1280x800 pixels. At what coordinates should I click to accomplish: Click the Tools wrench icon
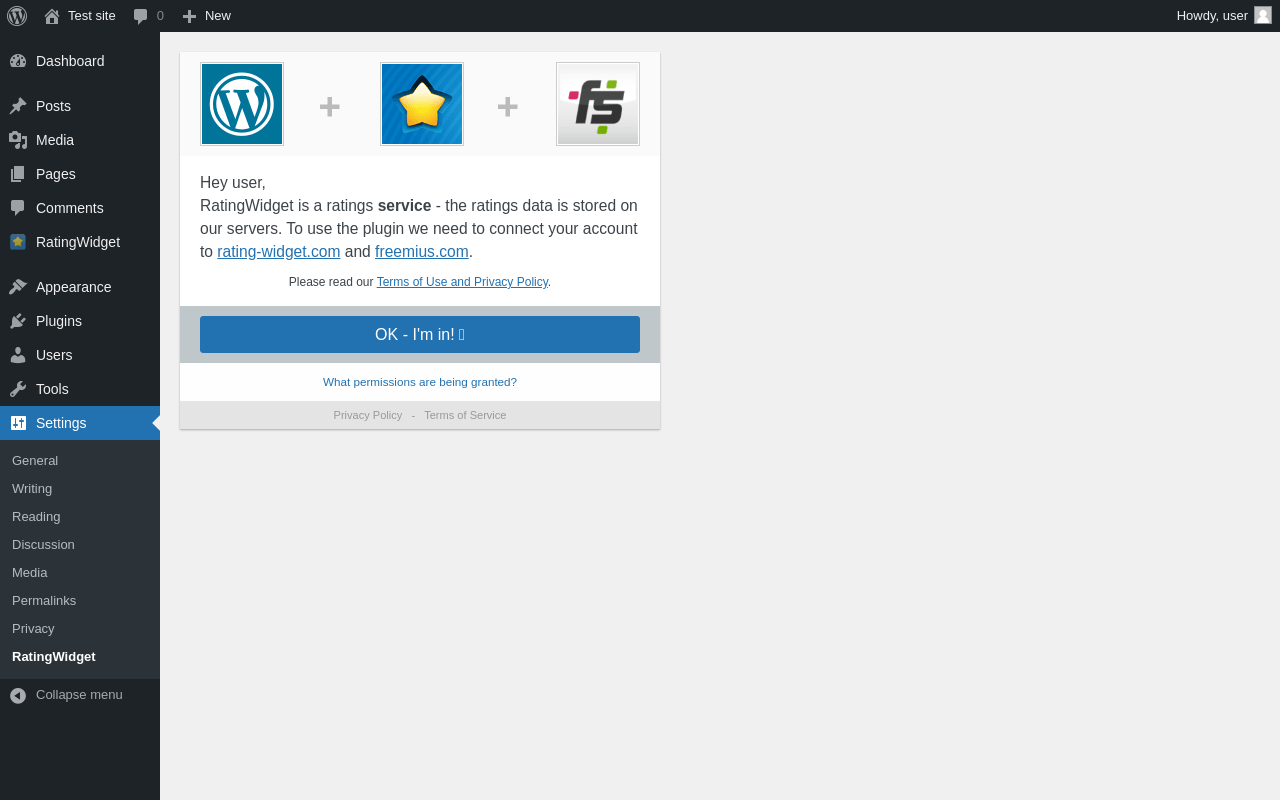coord(18,389)
